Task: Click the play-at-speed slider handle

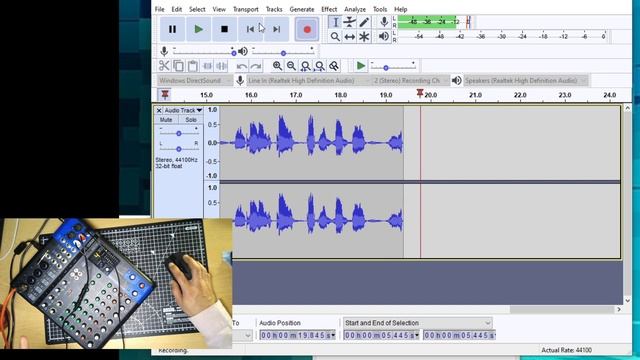Action: coord(386,68)
